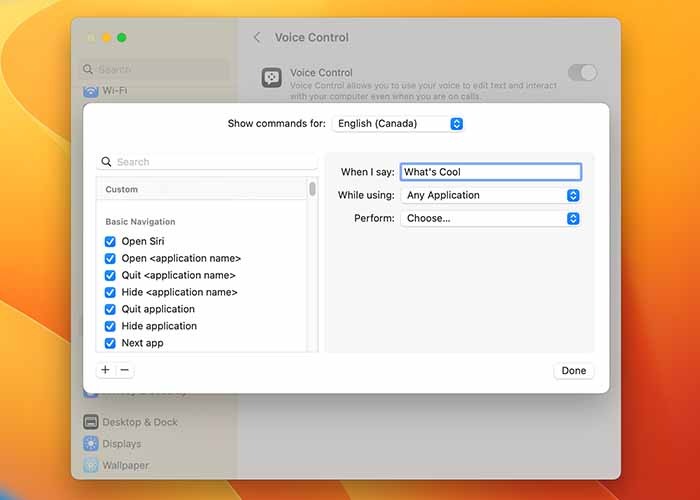
Task: Click the green zoom window button
Action: pyautogui.click(x=121, y=38)
